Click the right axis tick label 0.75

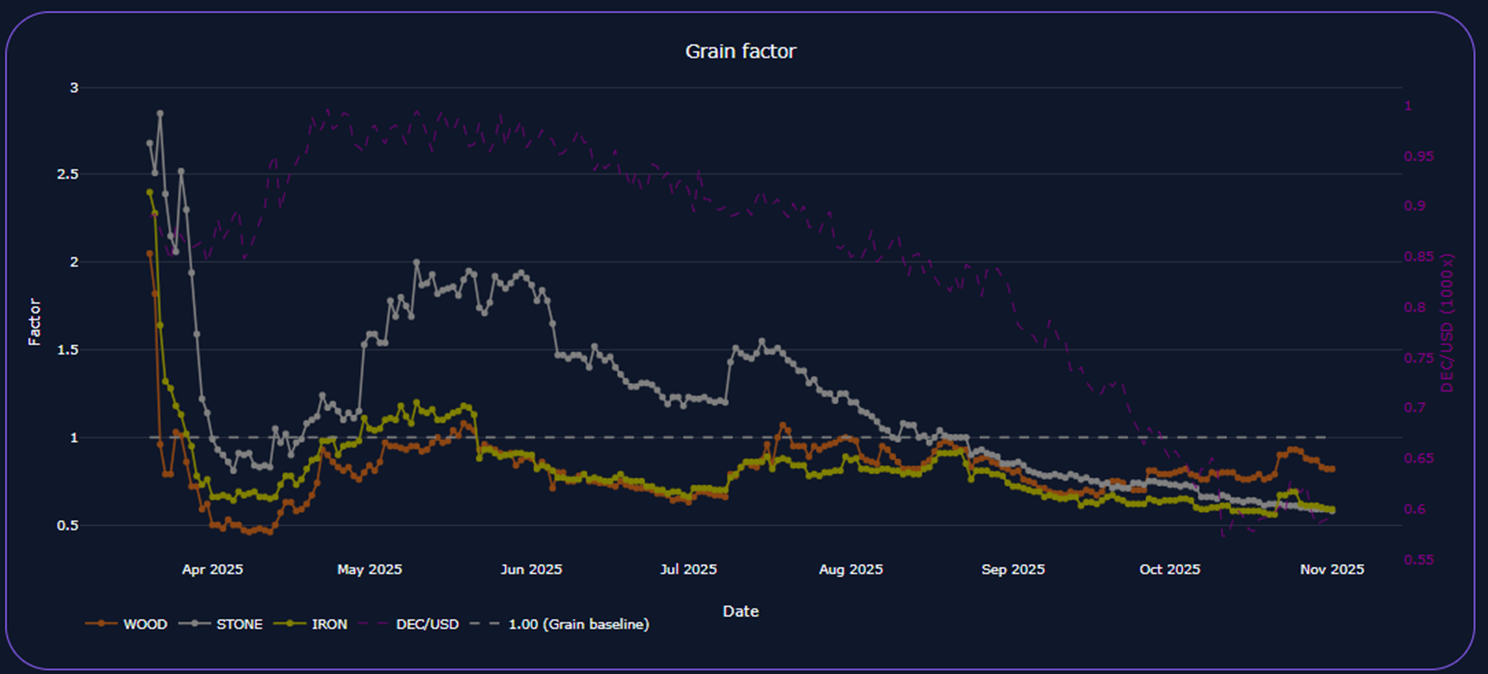[x=1420, y=358]
